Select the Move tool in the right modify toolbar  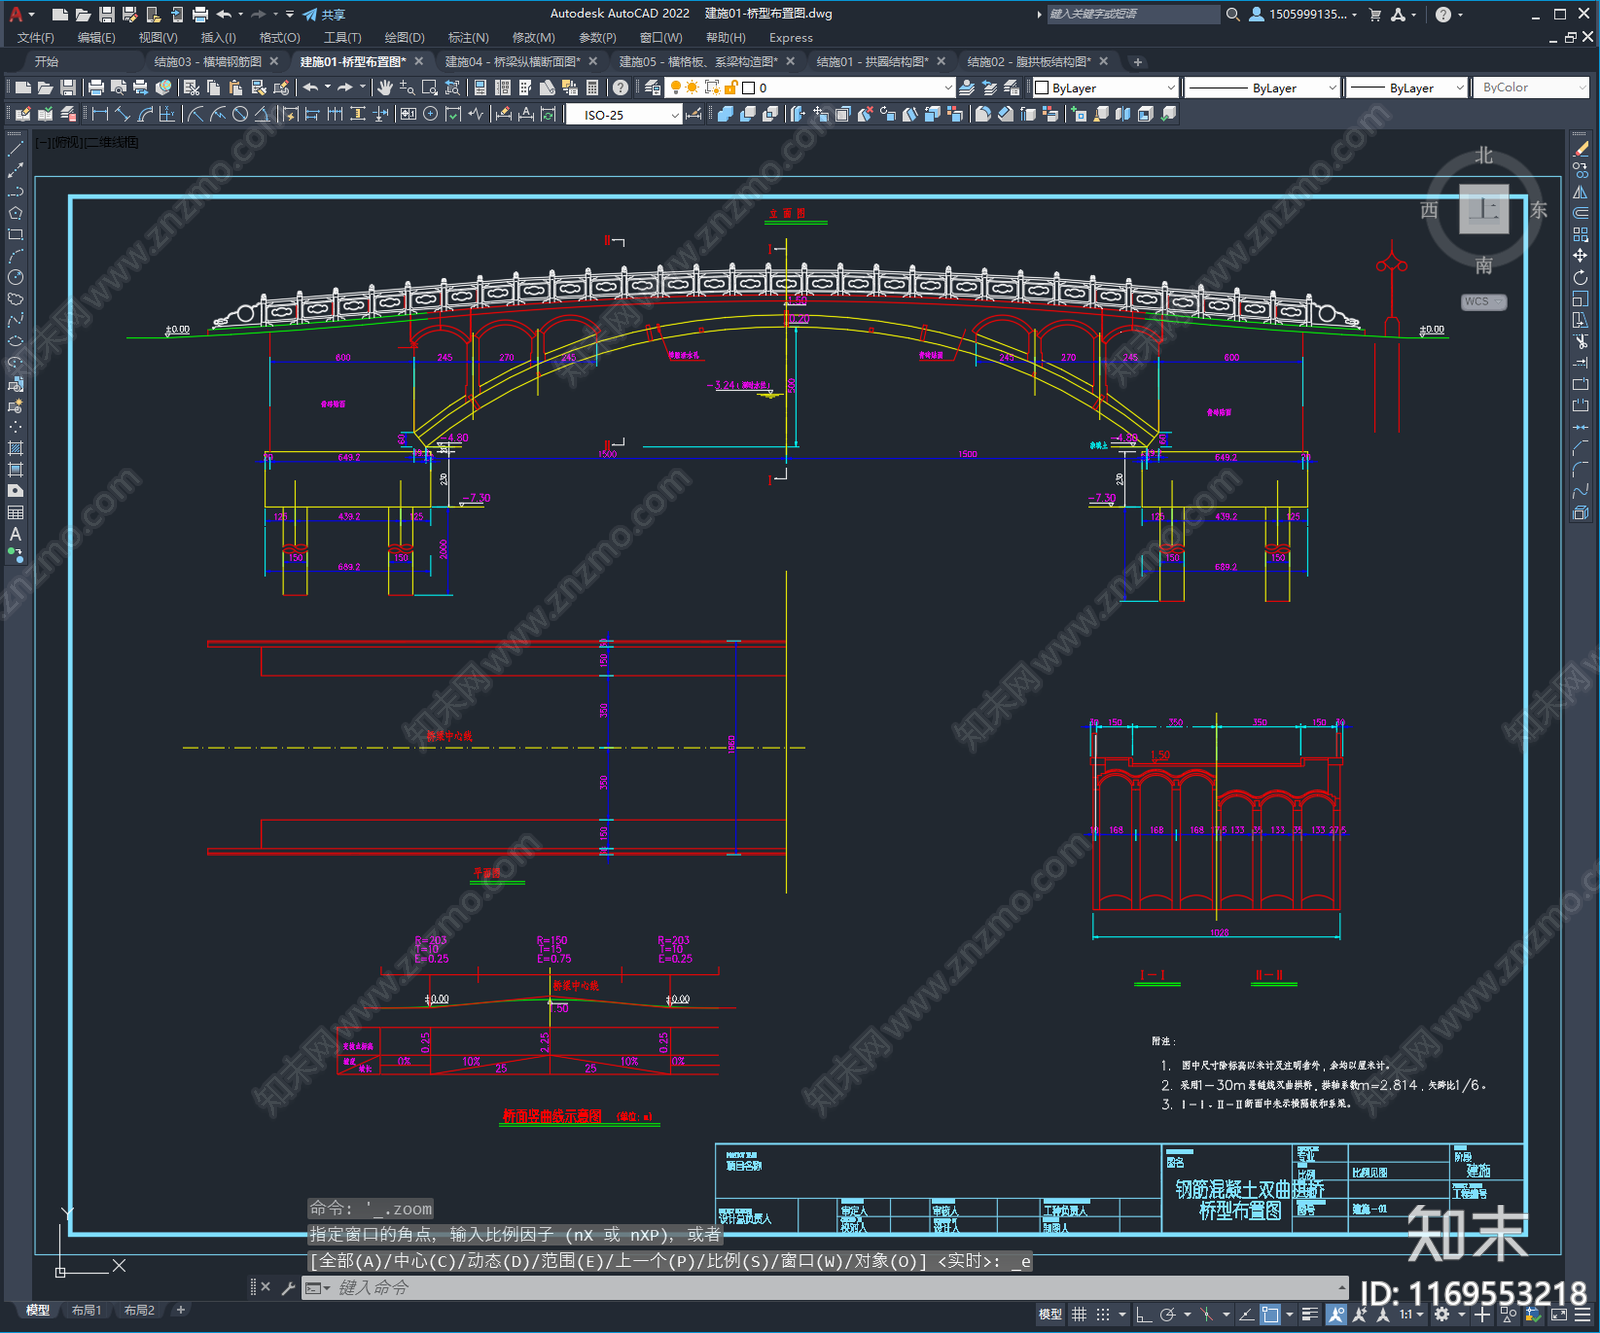[x=1580, y=256]
